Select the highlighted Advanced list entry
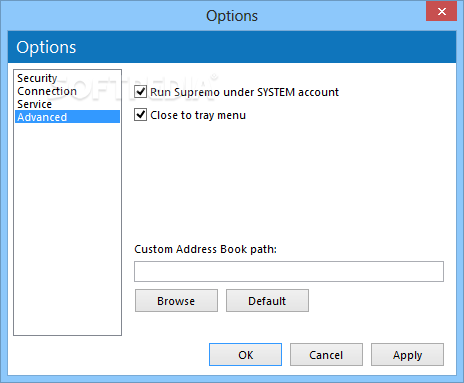The height and width of the screenshot is (383, 464). pos(67,117)
